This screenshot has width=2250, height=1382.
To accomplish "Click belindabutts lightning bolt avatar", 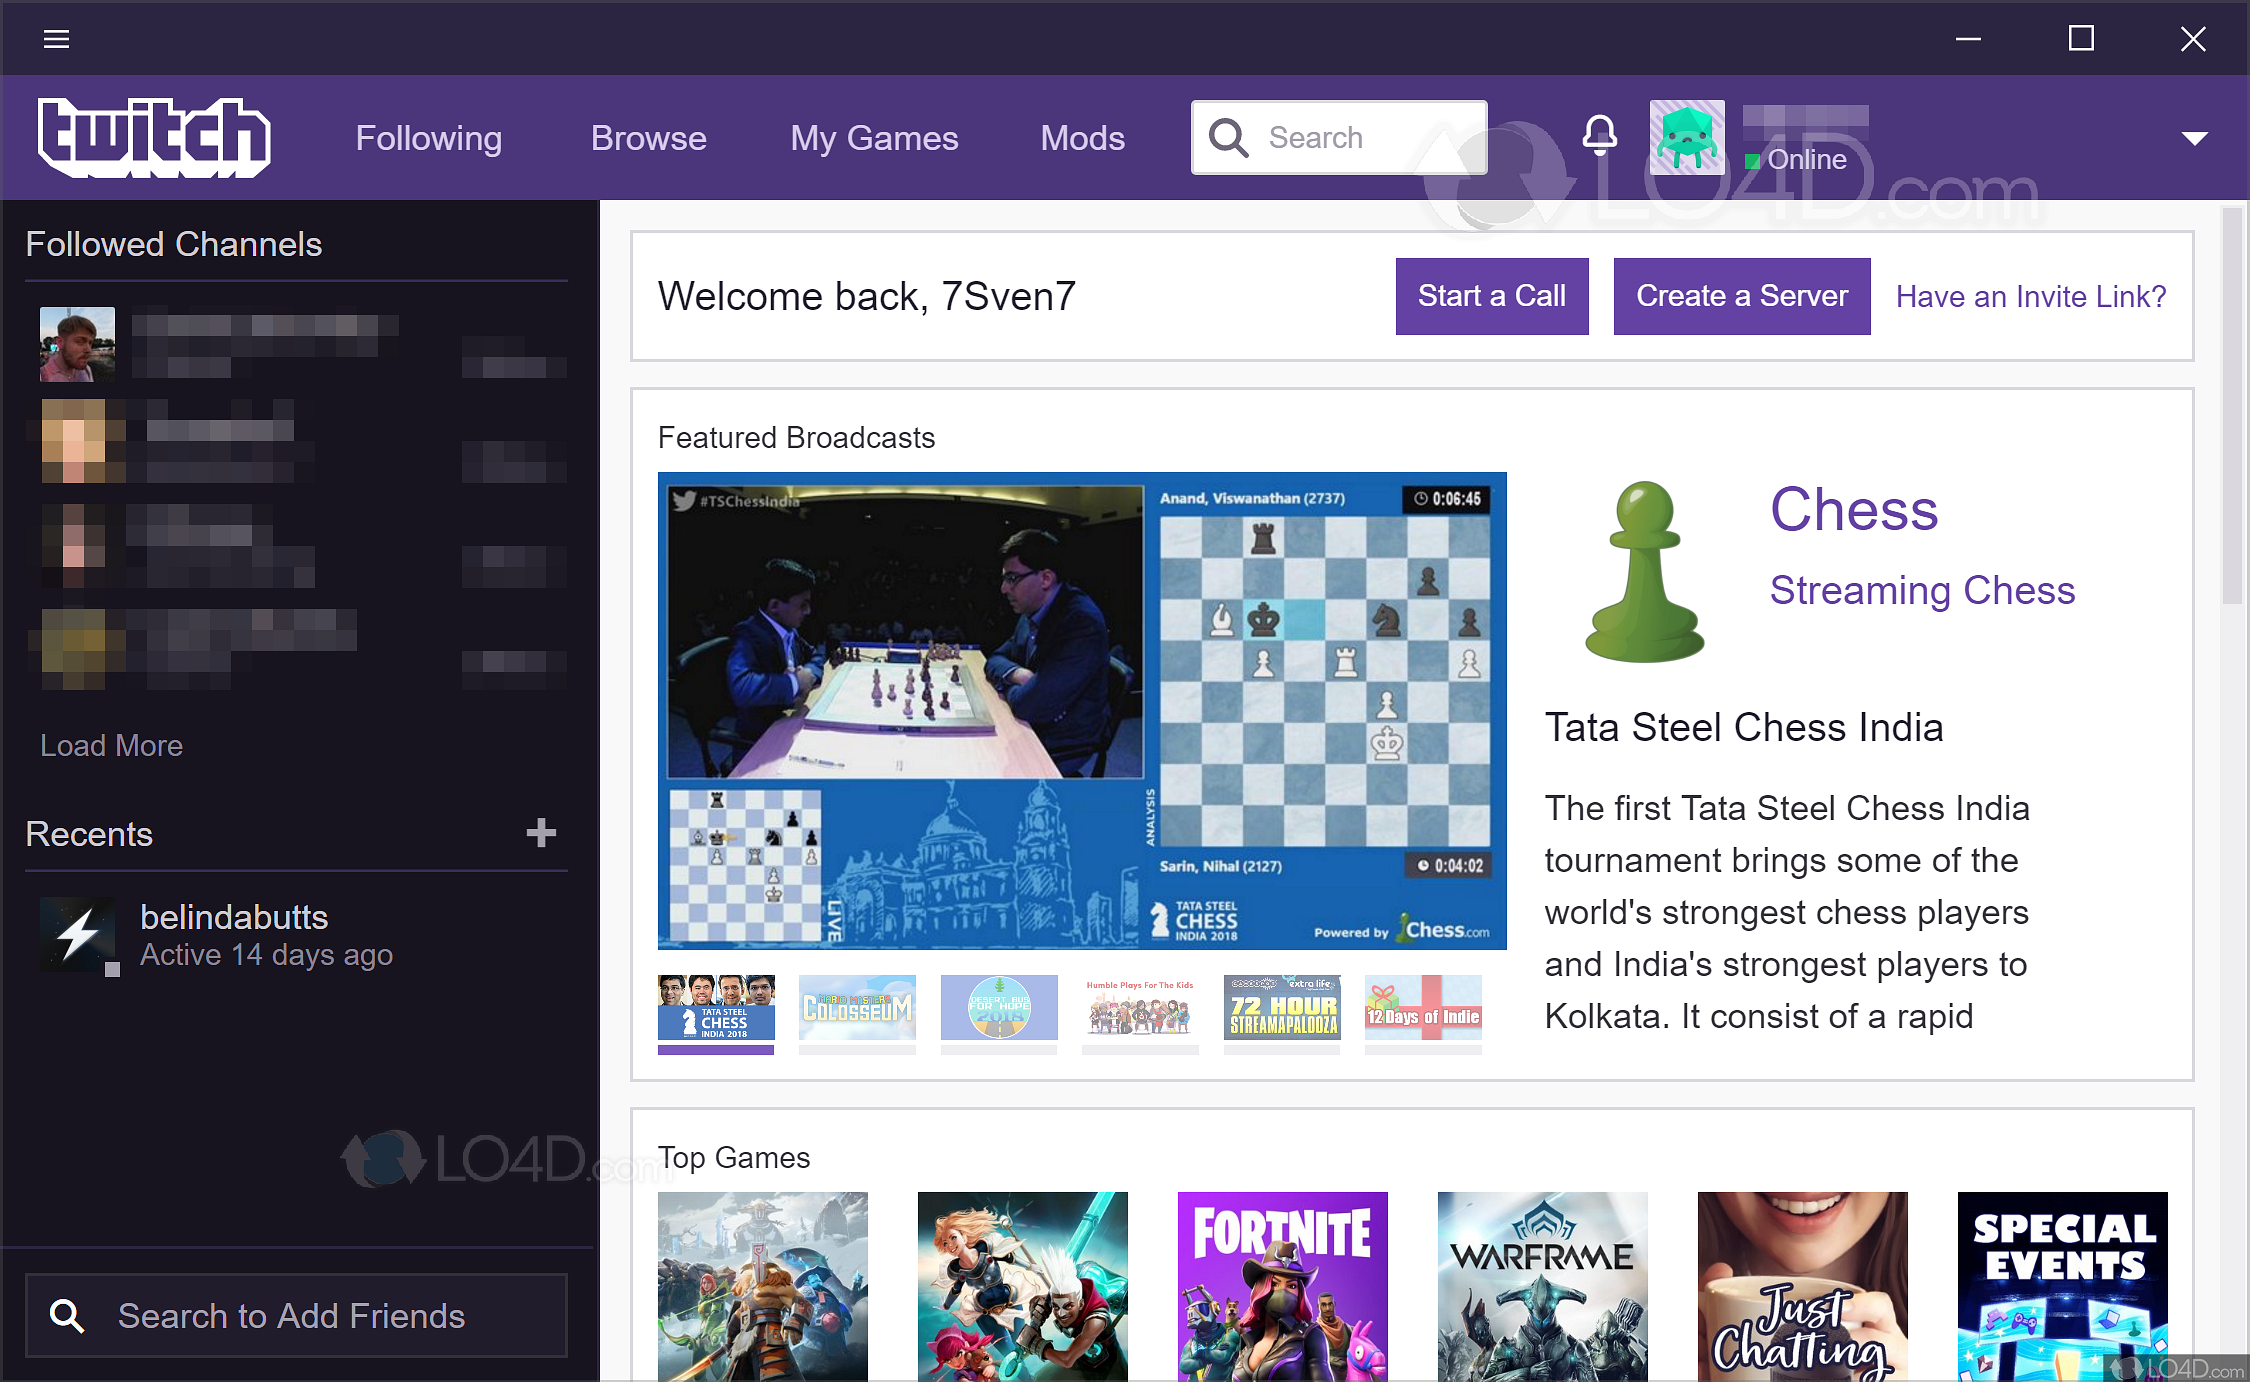I will 78,934.
